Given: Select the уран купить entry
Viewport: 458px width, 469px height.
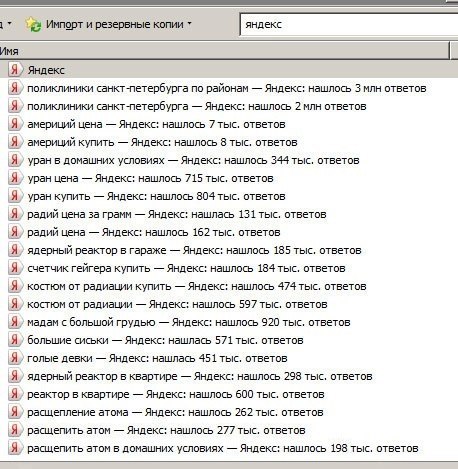Looking at the screenshot, I should point(156,196).
